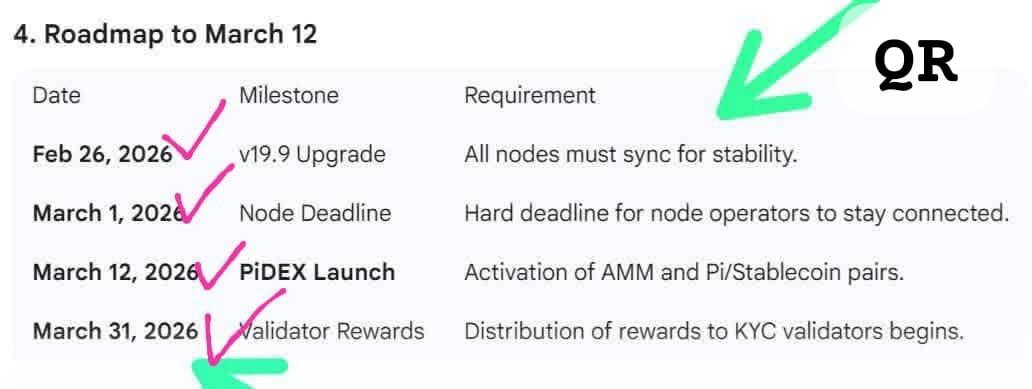This screenshot has height=389, width=1032.
Task: Click the pink checkmark over Validator Rewards
Action: coord(244,327)
